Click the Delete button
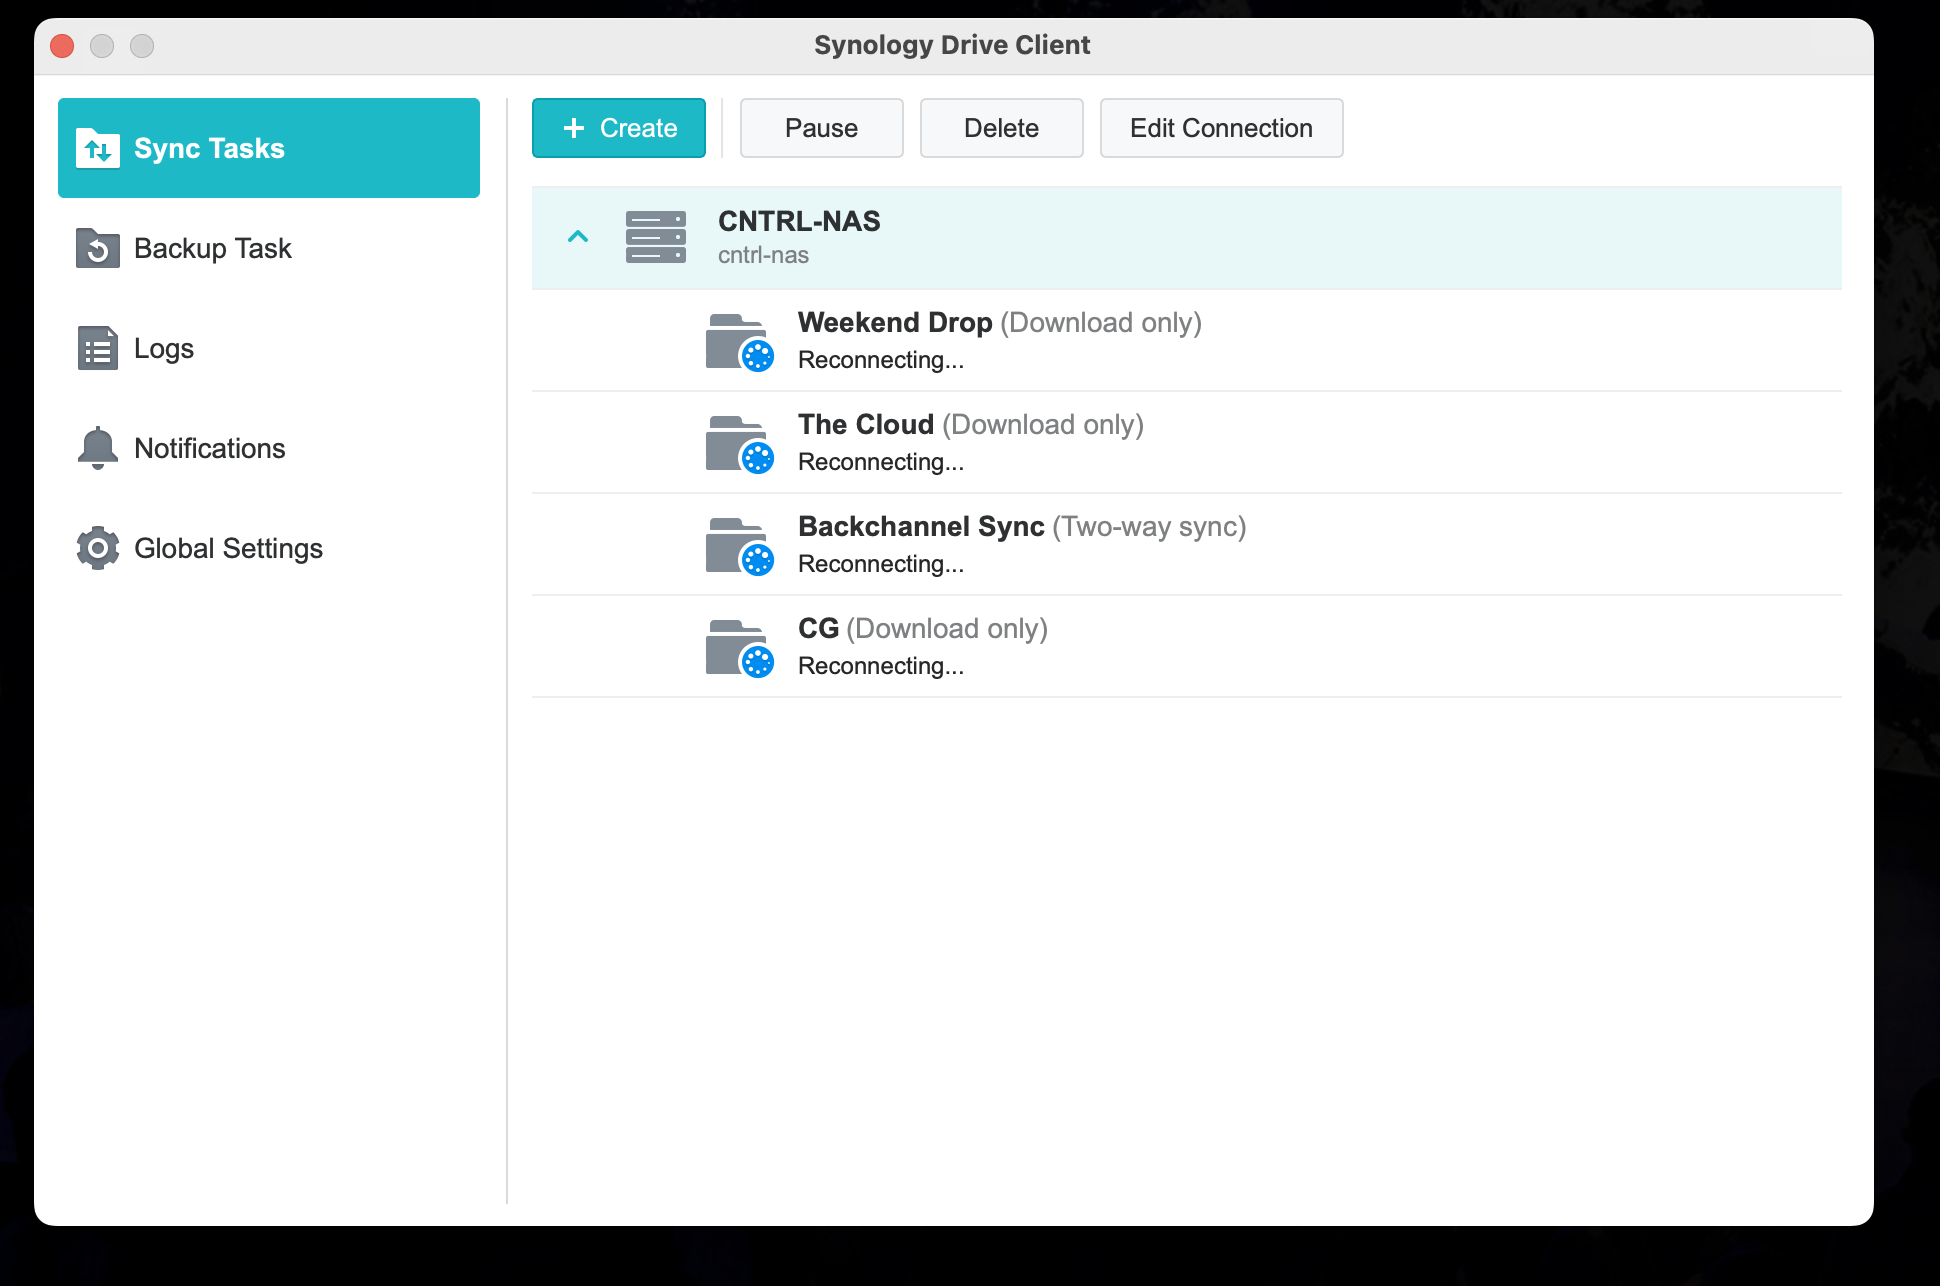 1001,128
